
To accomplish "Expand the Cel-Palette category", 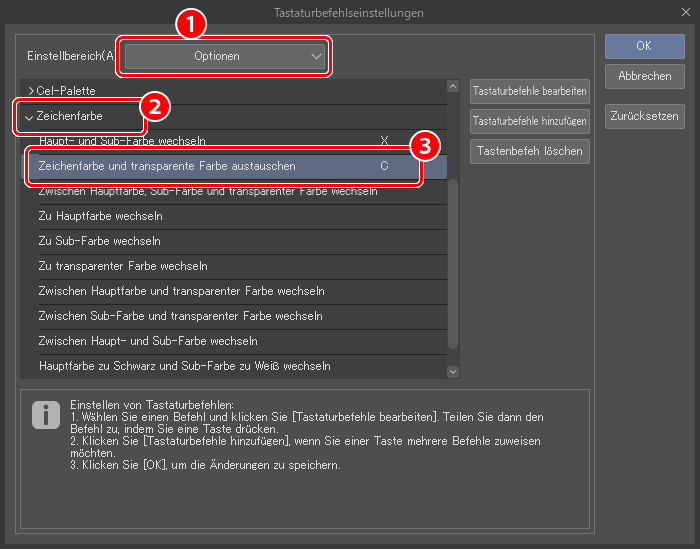I will (x=32, y=91).
